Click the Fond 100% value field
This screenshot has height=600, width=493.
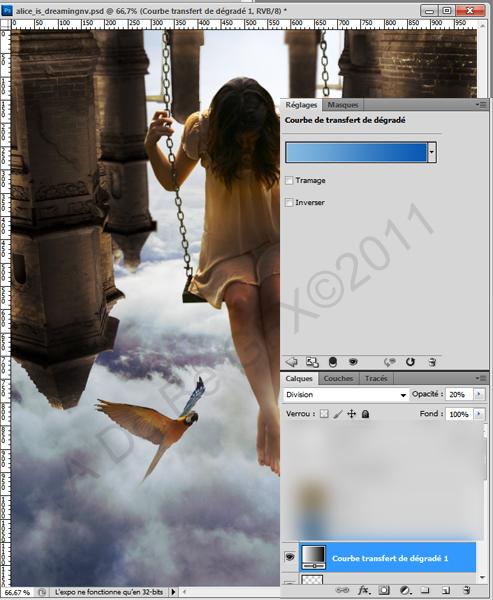pos(459,414)
